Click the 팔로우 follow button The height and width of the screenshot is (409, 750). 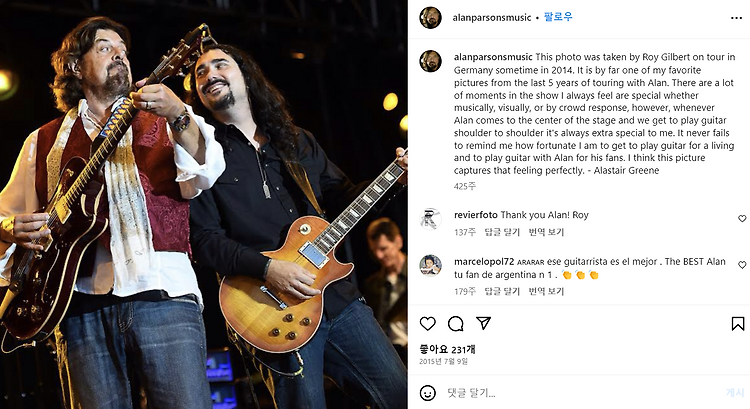coord(558,17)
